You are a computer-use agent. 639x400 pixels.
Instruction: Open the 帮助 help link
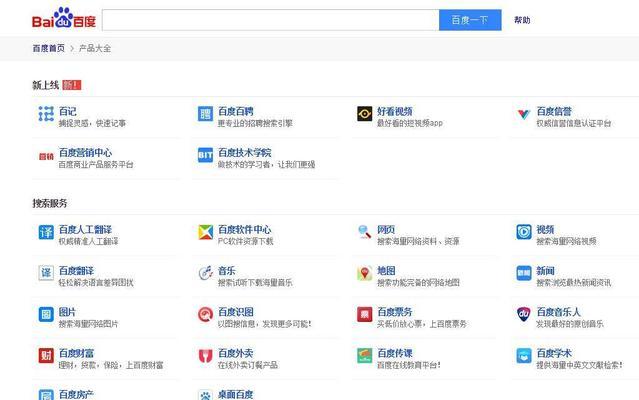[x=522, y=20]
